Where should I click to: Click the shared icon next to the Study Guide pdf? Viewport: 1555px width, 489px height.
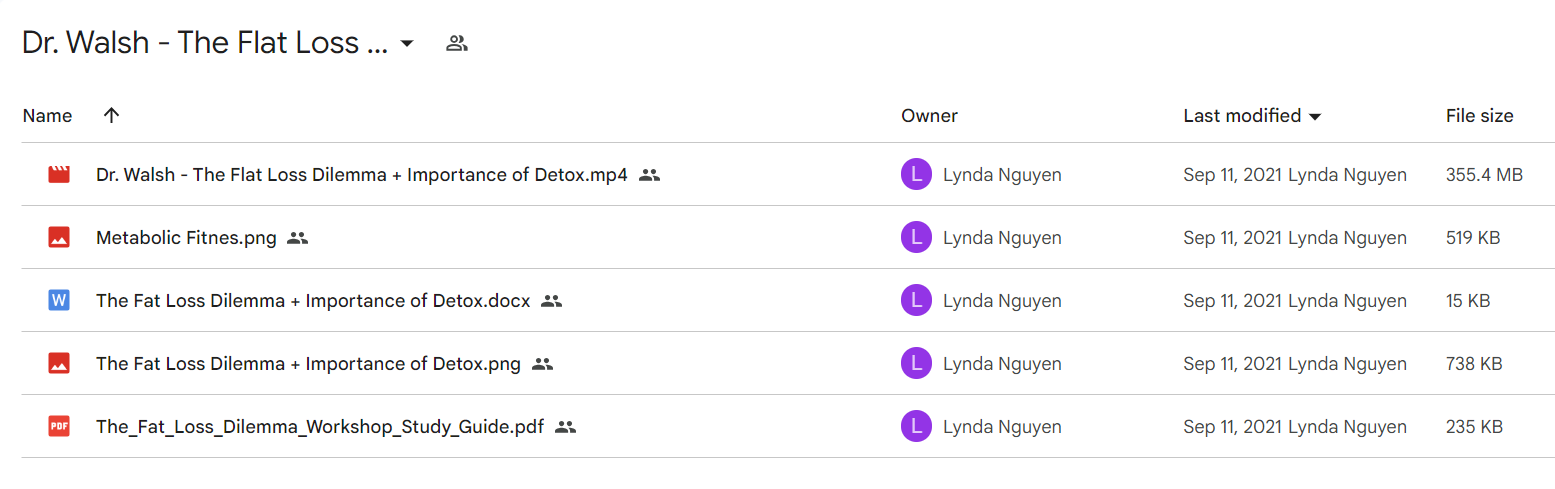[x=566, y=427]
